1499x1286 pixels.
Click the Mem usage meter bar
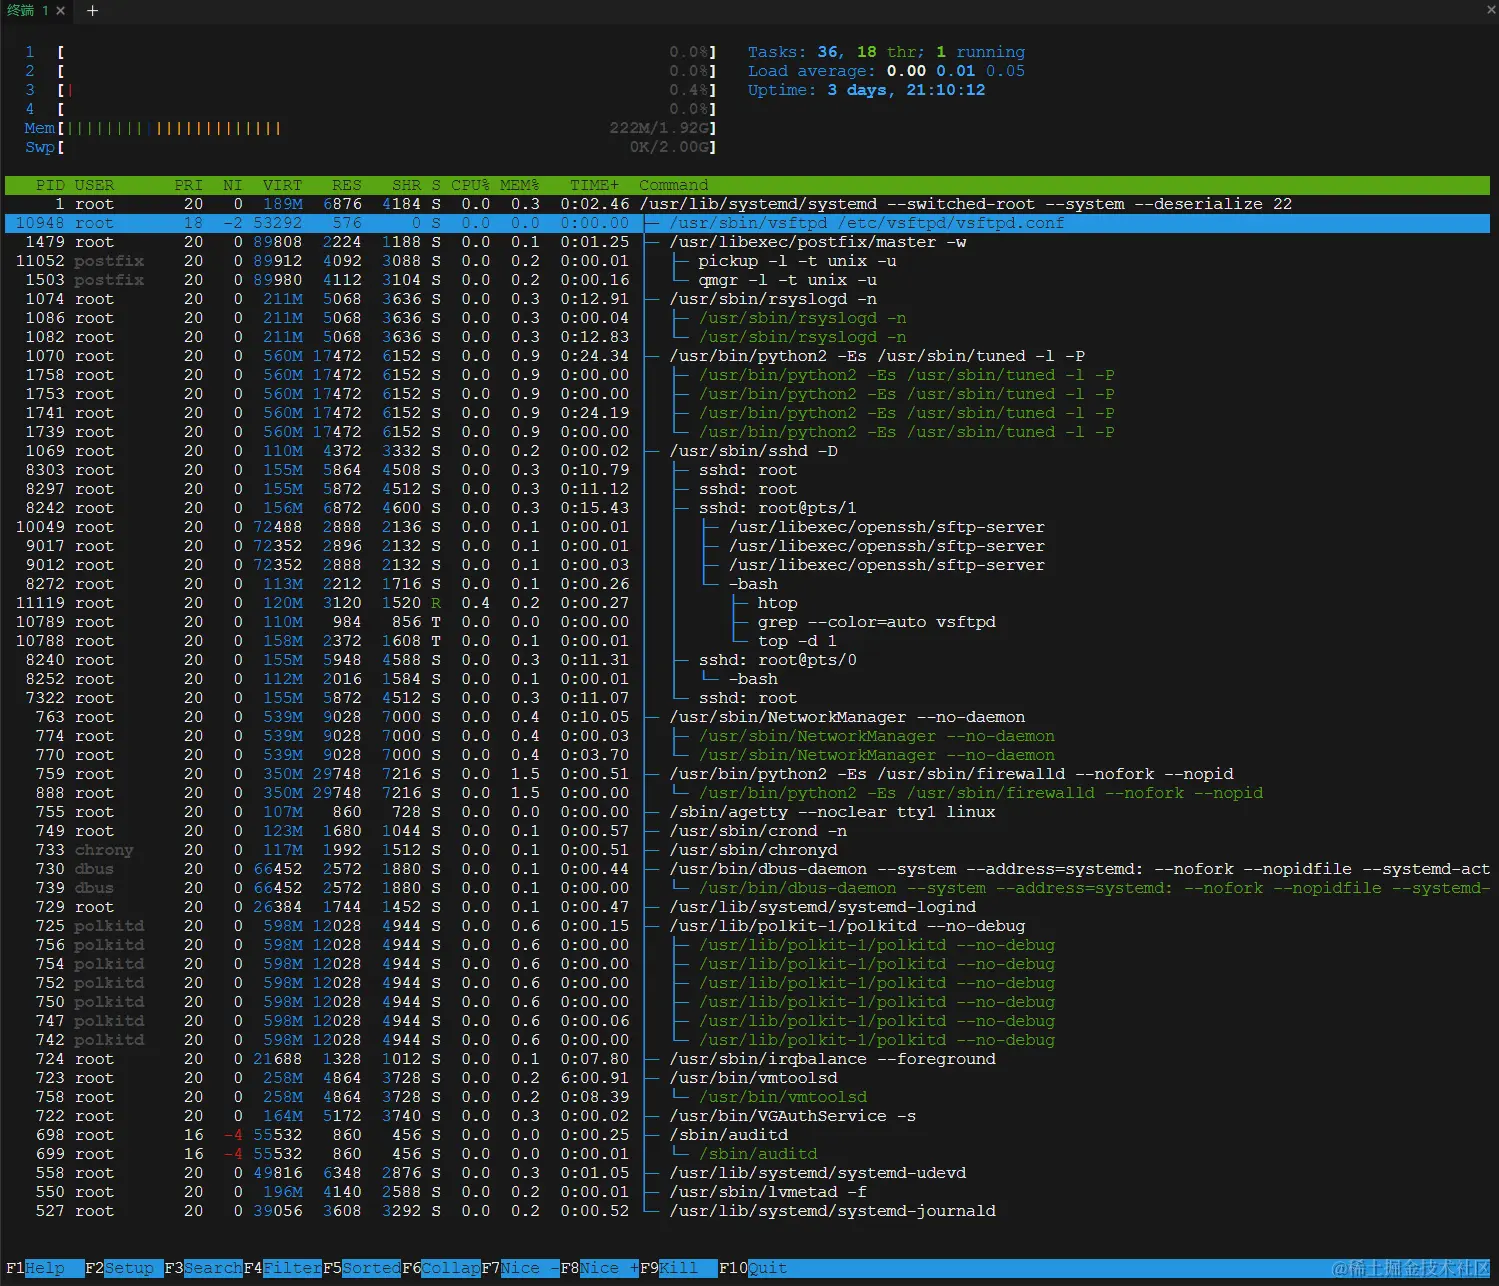coord(370,128)
